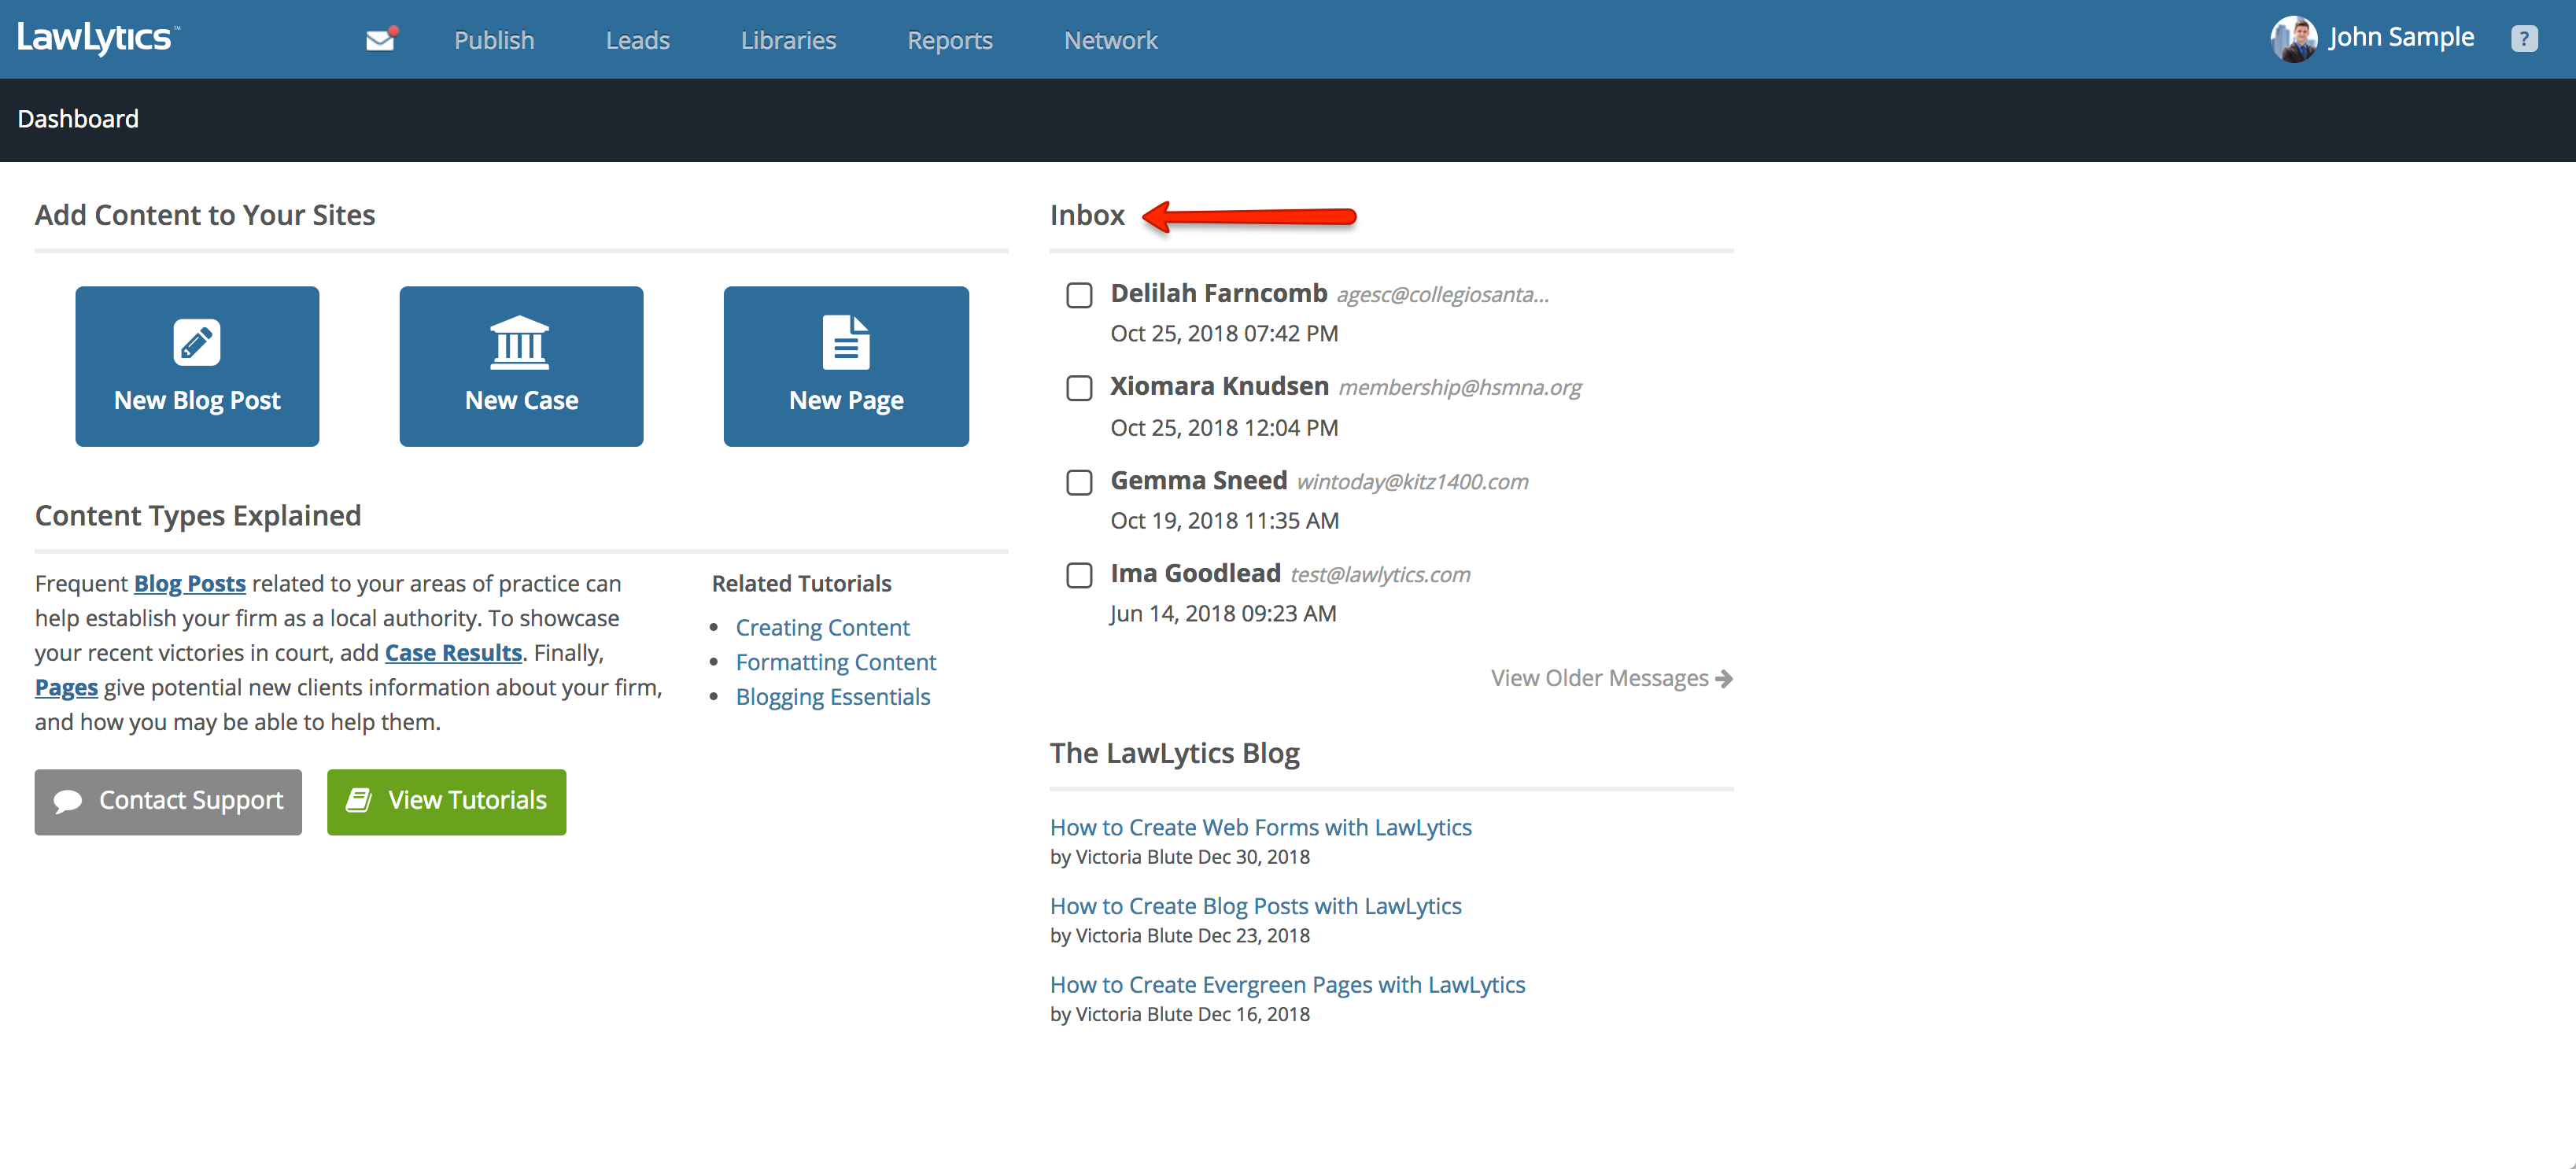Screen dimensions: 2576x1169
Task: Click the test@lawlytics.com email address
Action: 1380,575
